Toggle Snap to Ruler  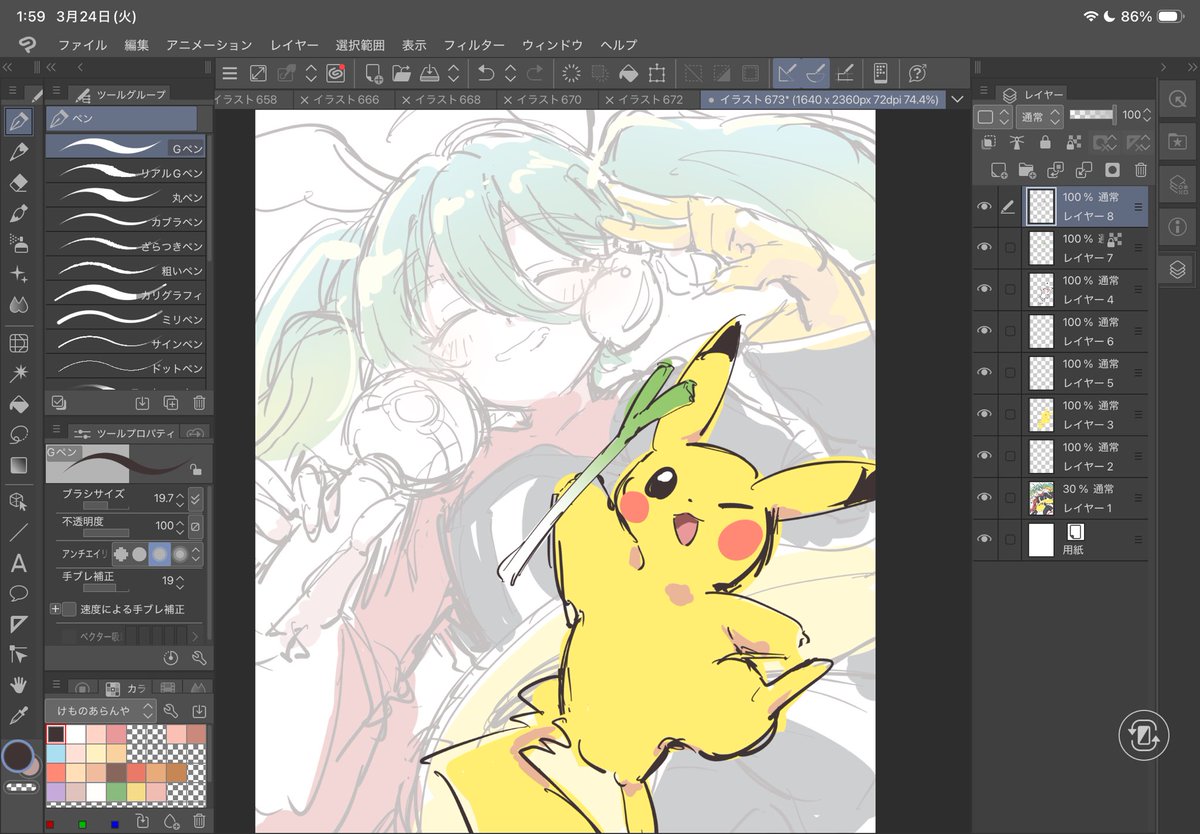788,72
